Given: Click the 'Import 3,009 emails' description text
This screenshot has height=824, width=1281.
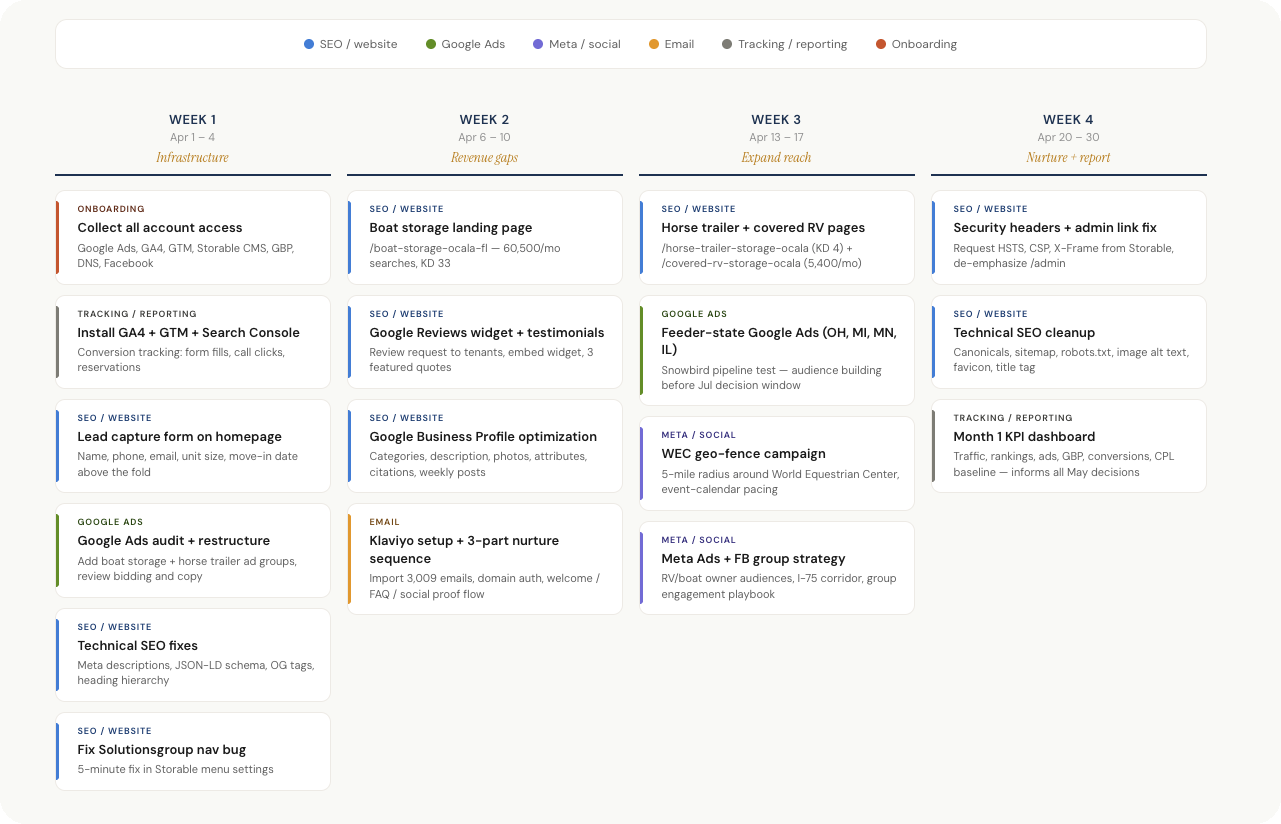Looking at the screenshot, I should [x=485, y=586].
